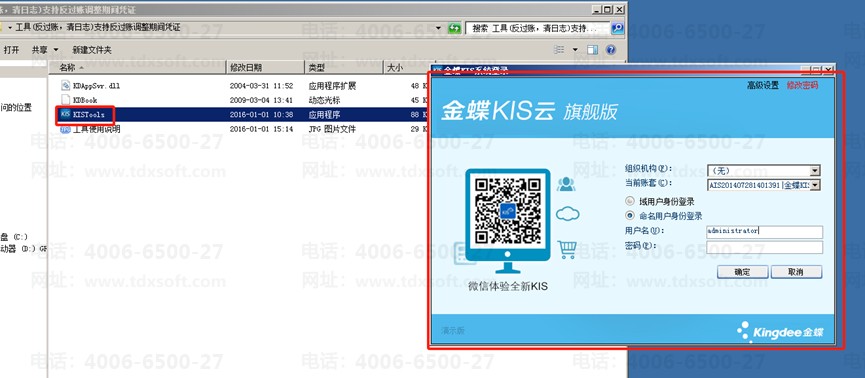Click the 确定 button in login dialog
The width and height of the screenshot is (865, 378).
[743, 272]
